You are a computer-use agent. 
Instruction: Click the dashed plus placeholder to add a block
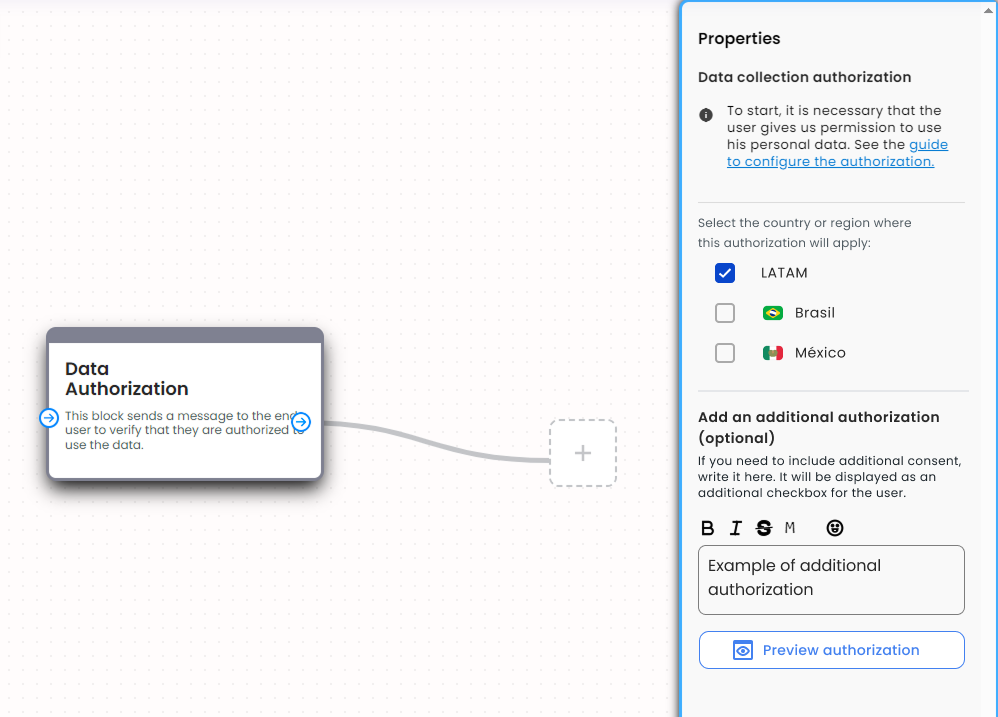(x=582, y=453)
